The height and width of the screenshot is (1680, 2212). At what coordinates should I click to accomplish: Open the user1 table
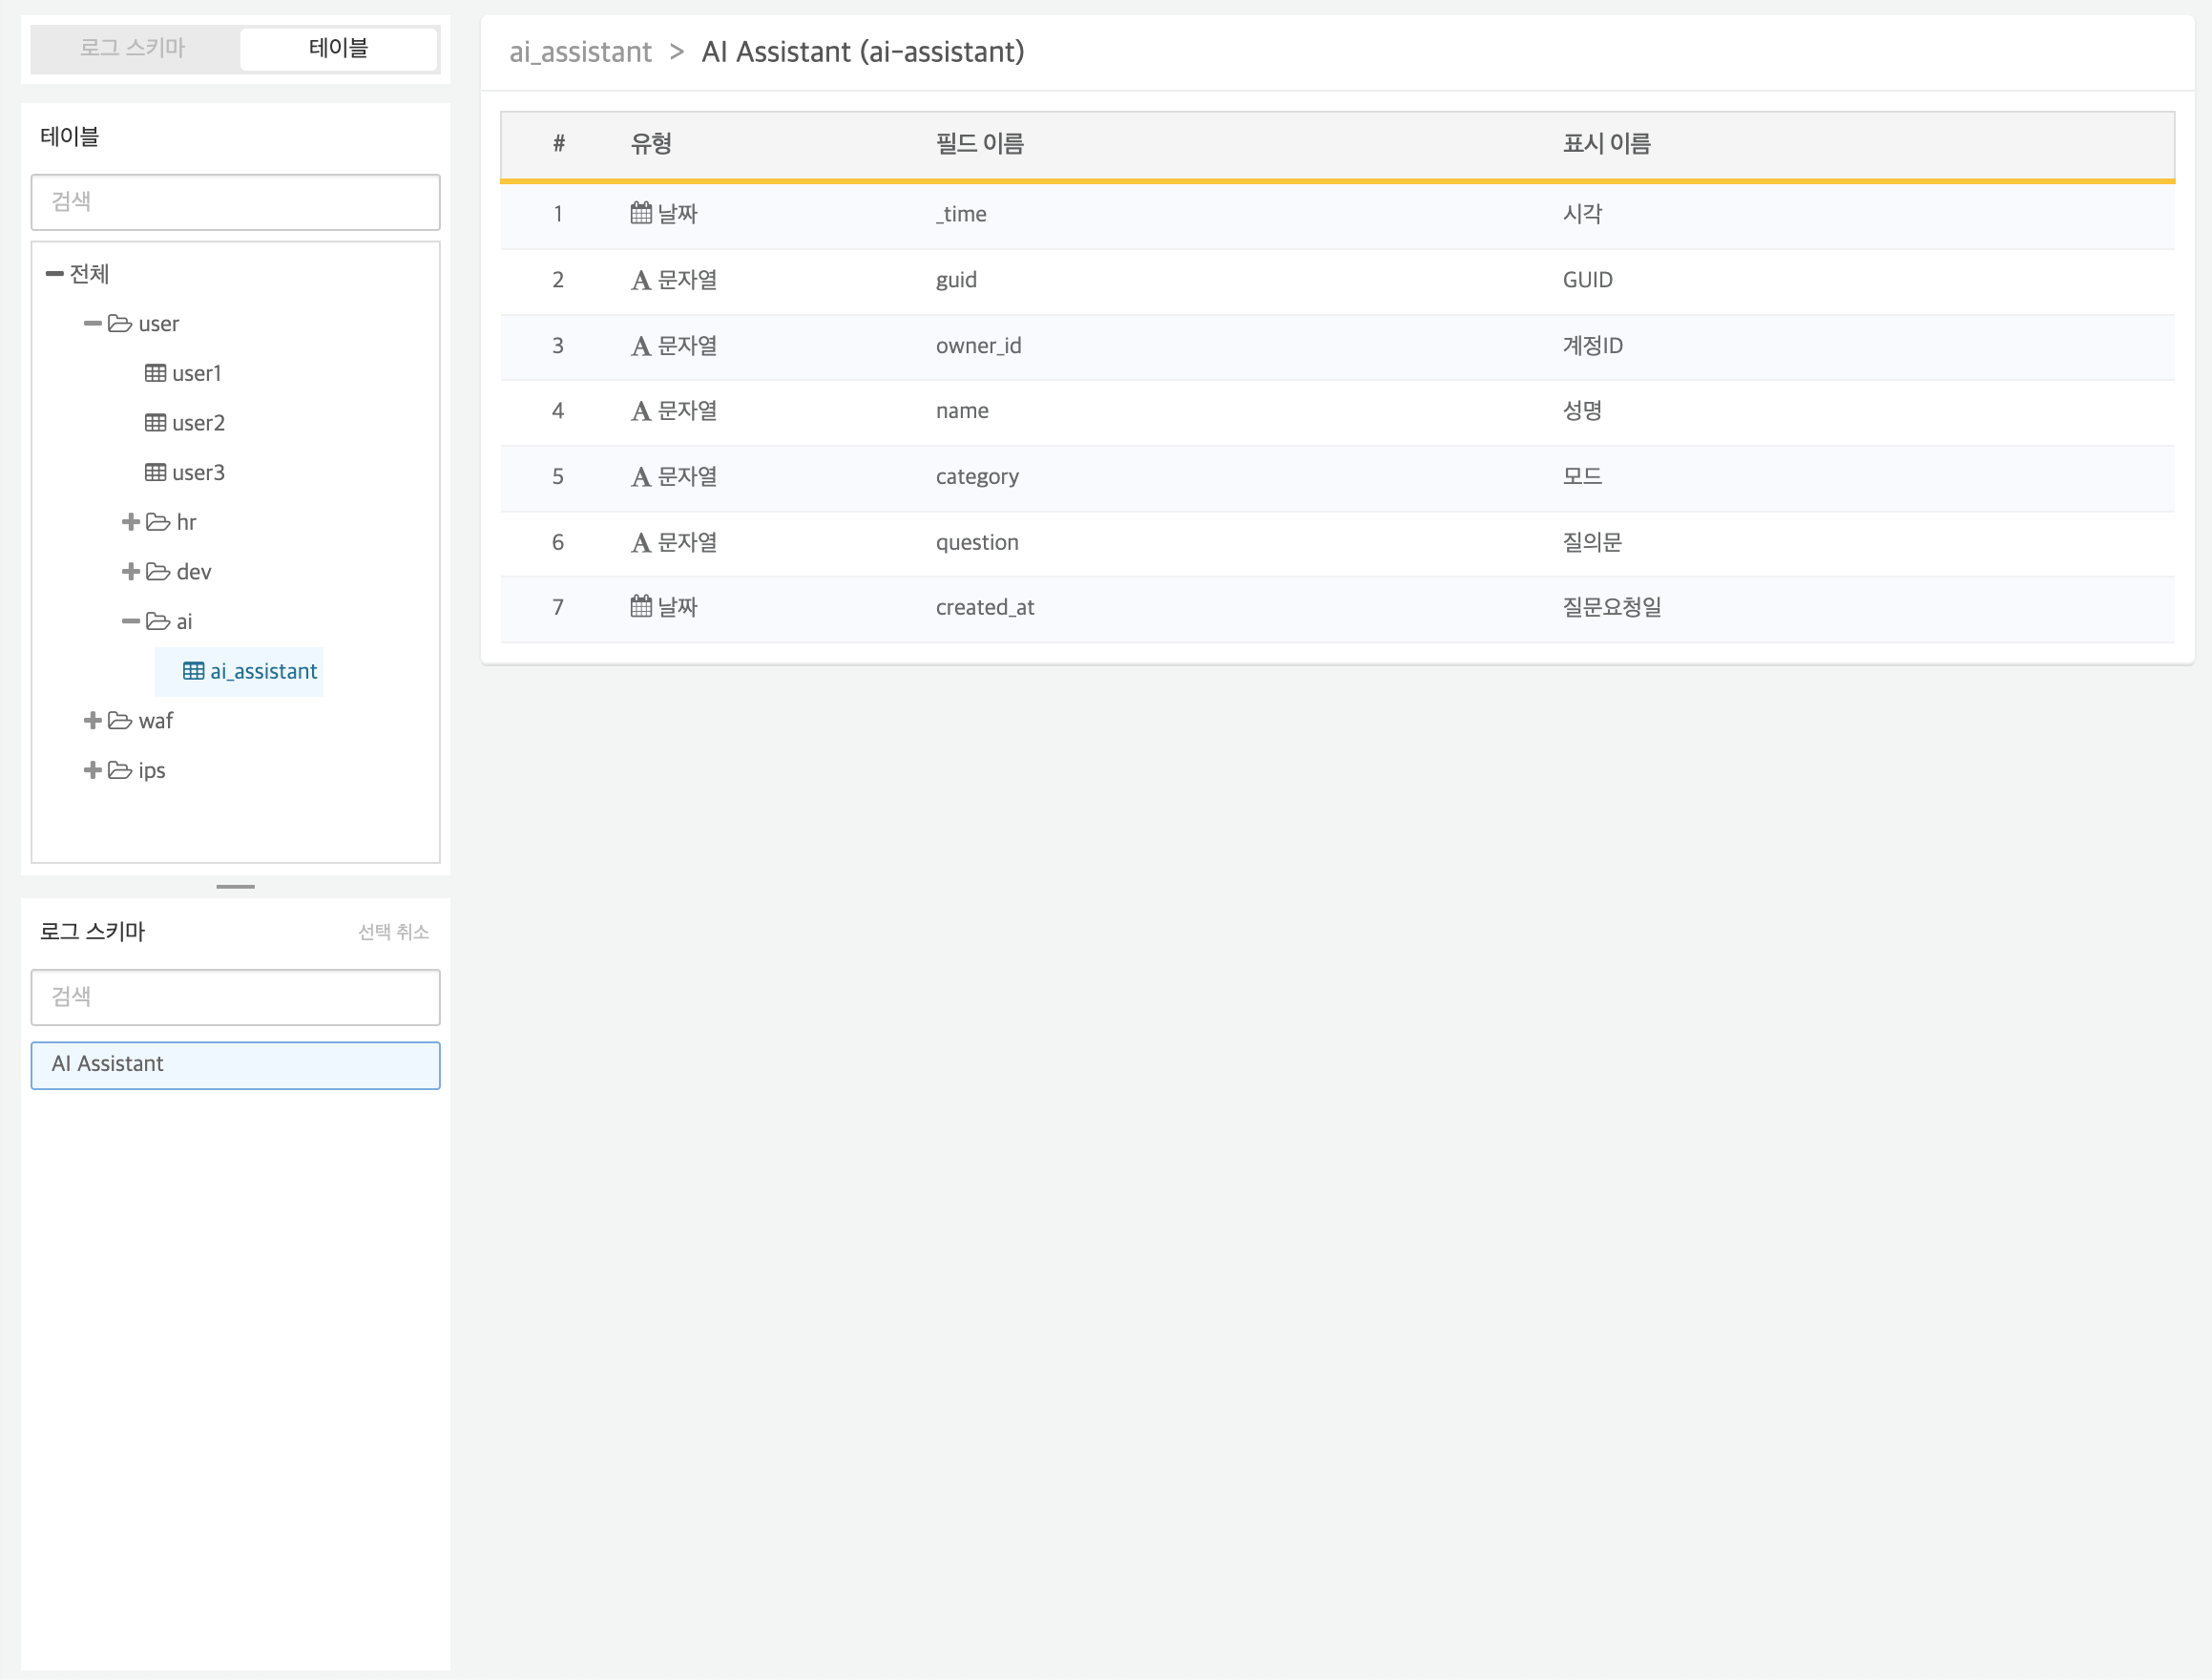(x=197, y=374)
